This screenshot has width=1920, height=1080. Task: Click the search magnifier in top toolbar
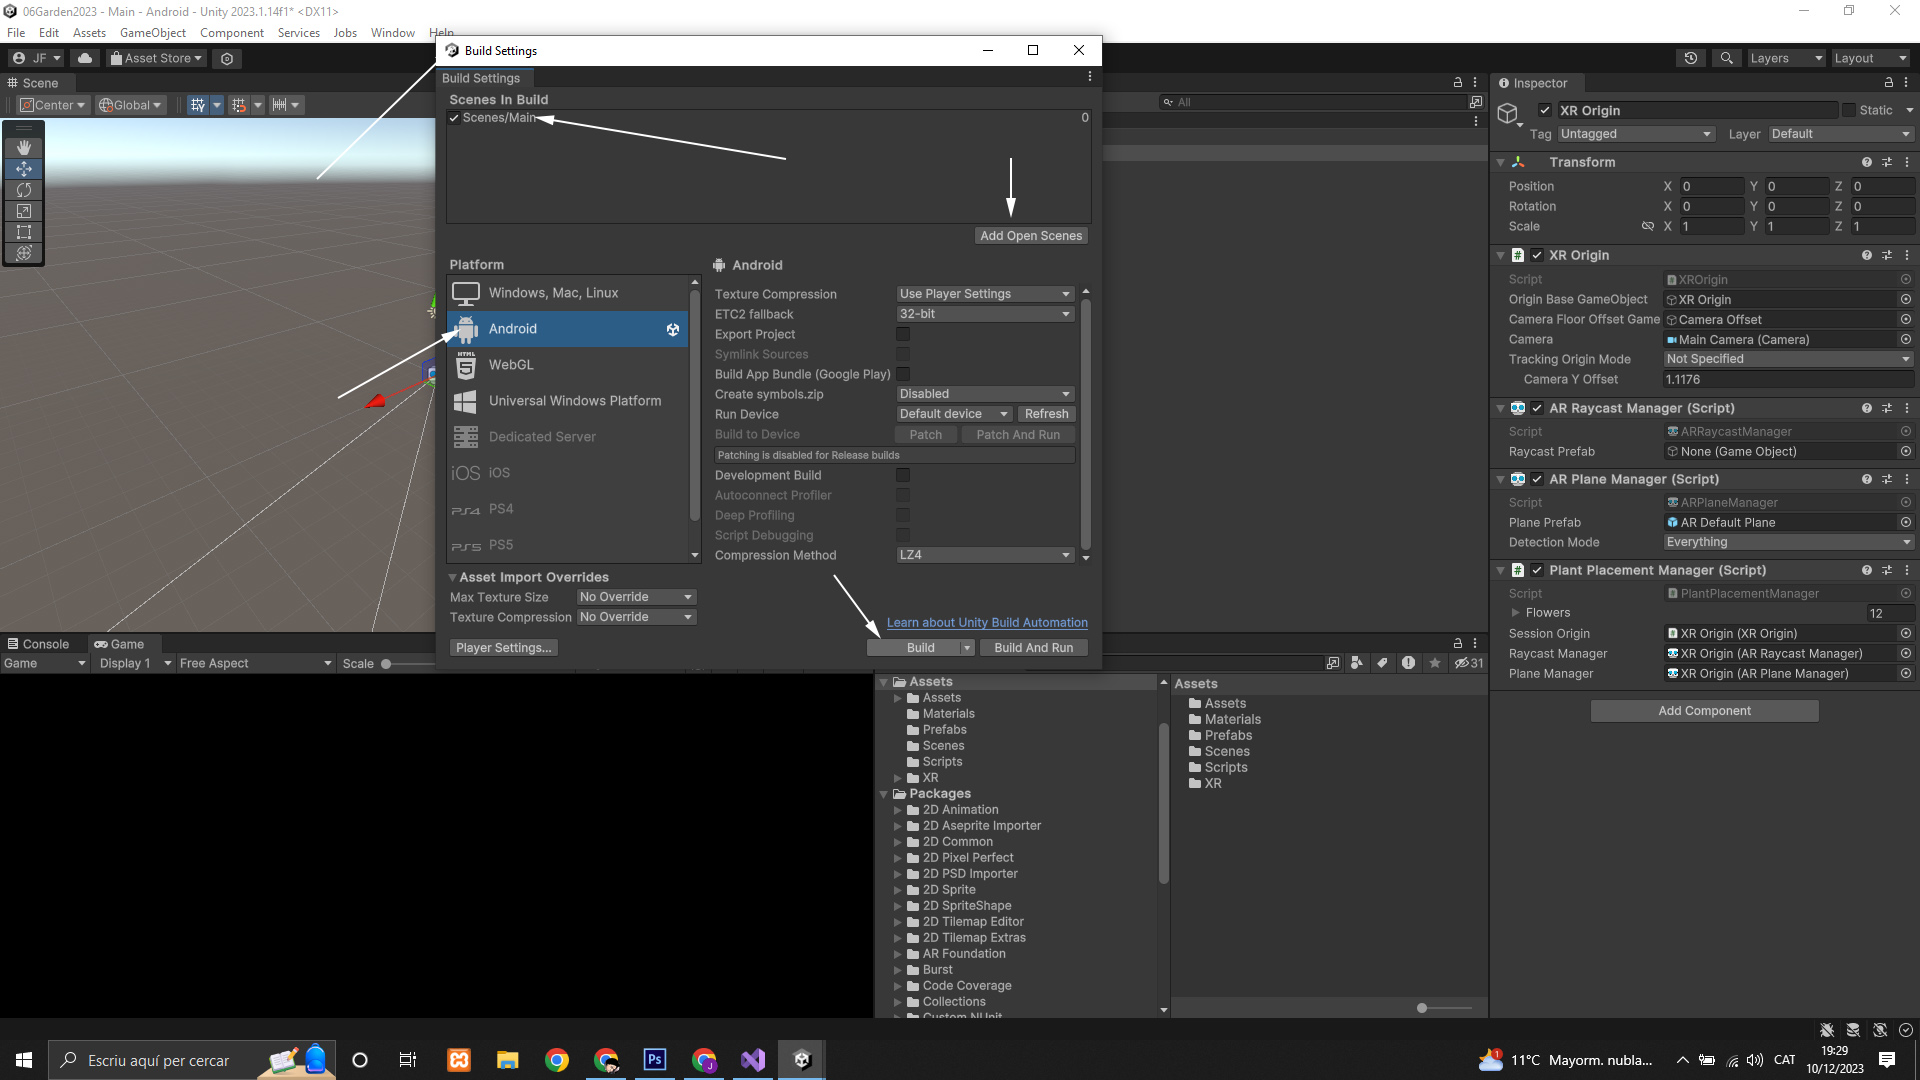click(1727, 58)
